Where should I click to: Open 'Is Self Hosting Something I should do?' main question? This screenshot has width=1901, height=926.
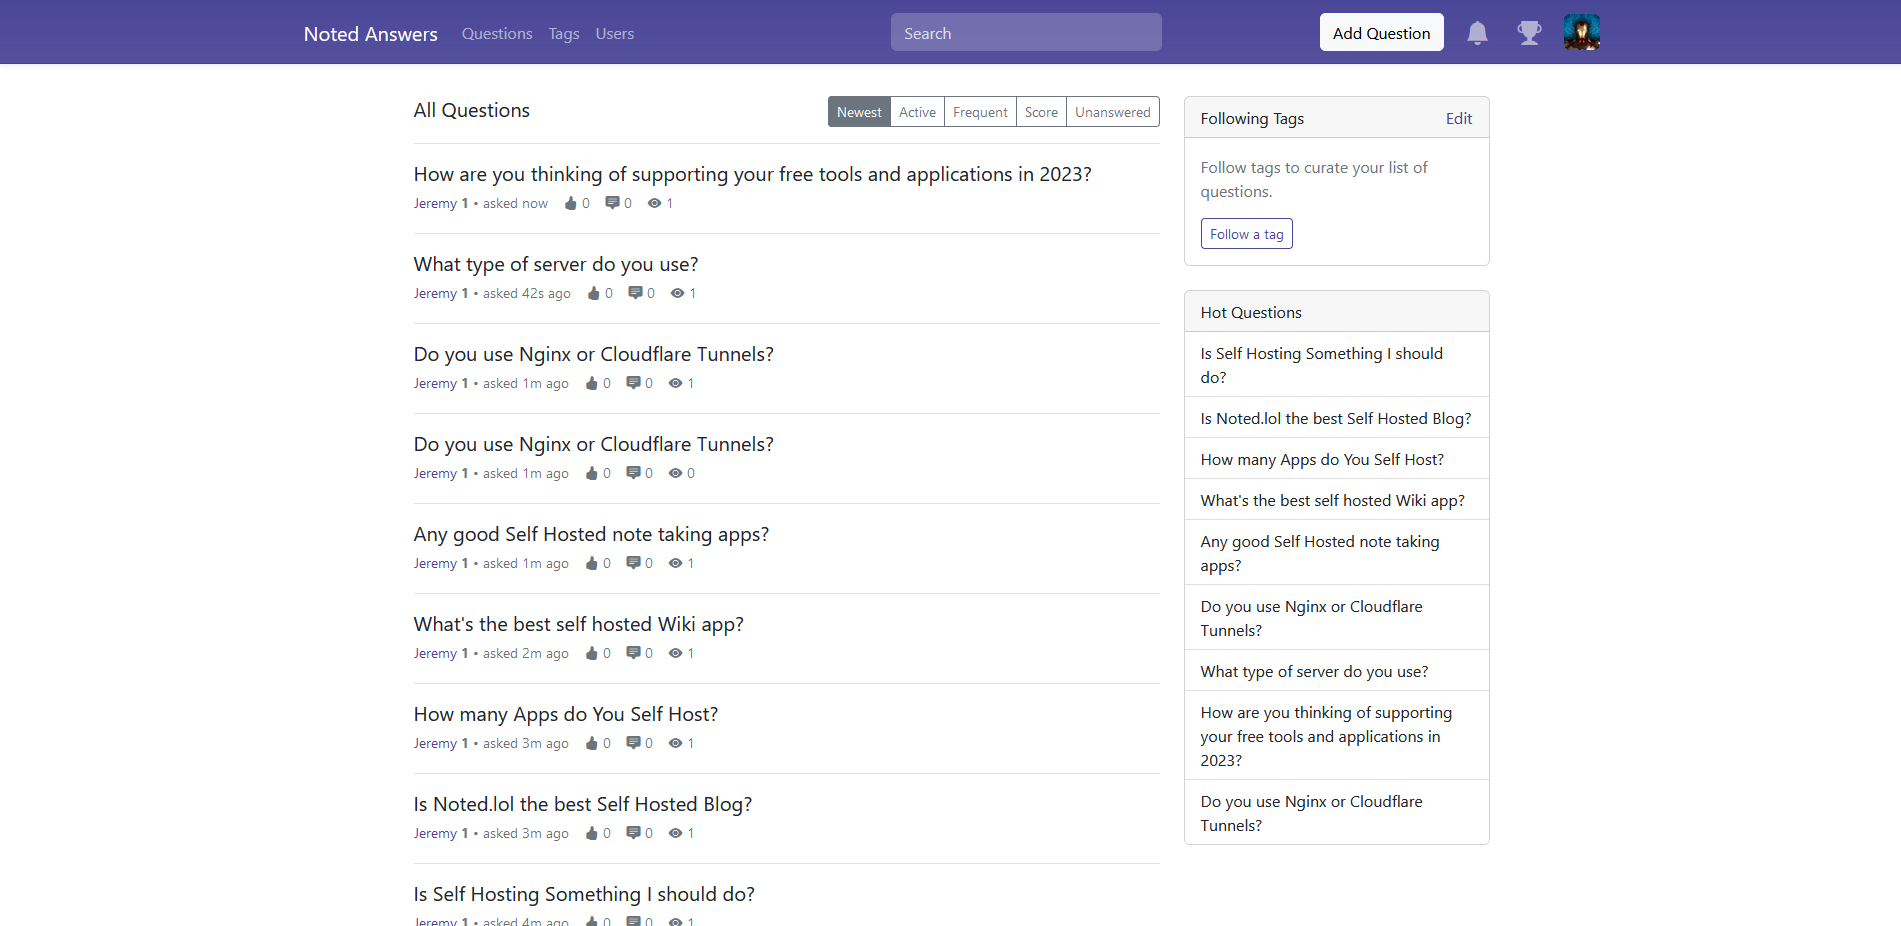[x=584, y=894]
